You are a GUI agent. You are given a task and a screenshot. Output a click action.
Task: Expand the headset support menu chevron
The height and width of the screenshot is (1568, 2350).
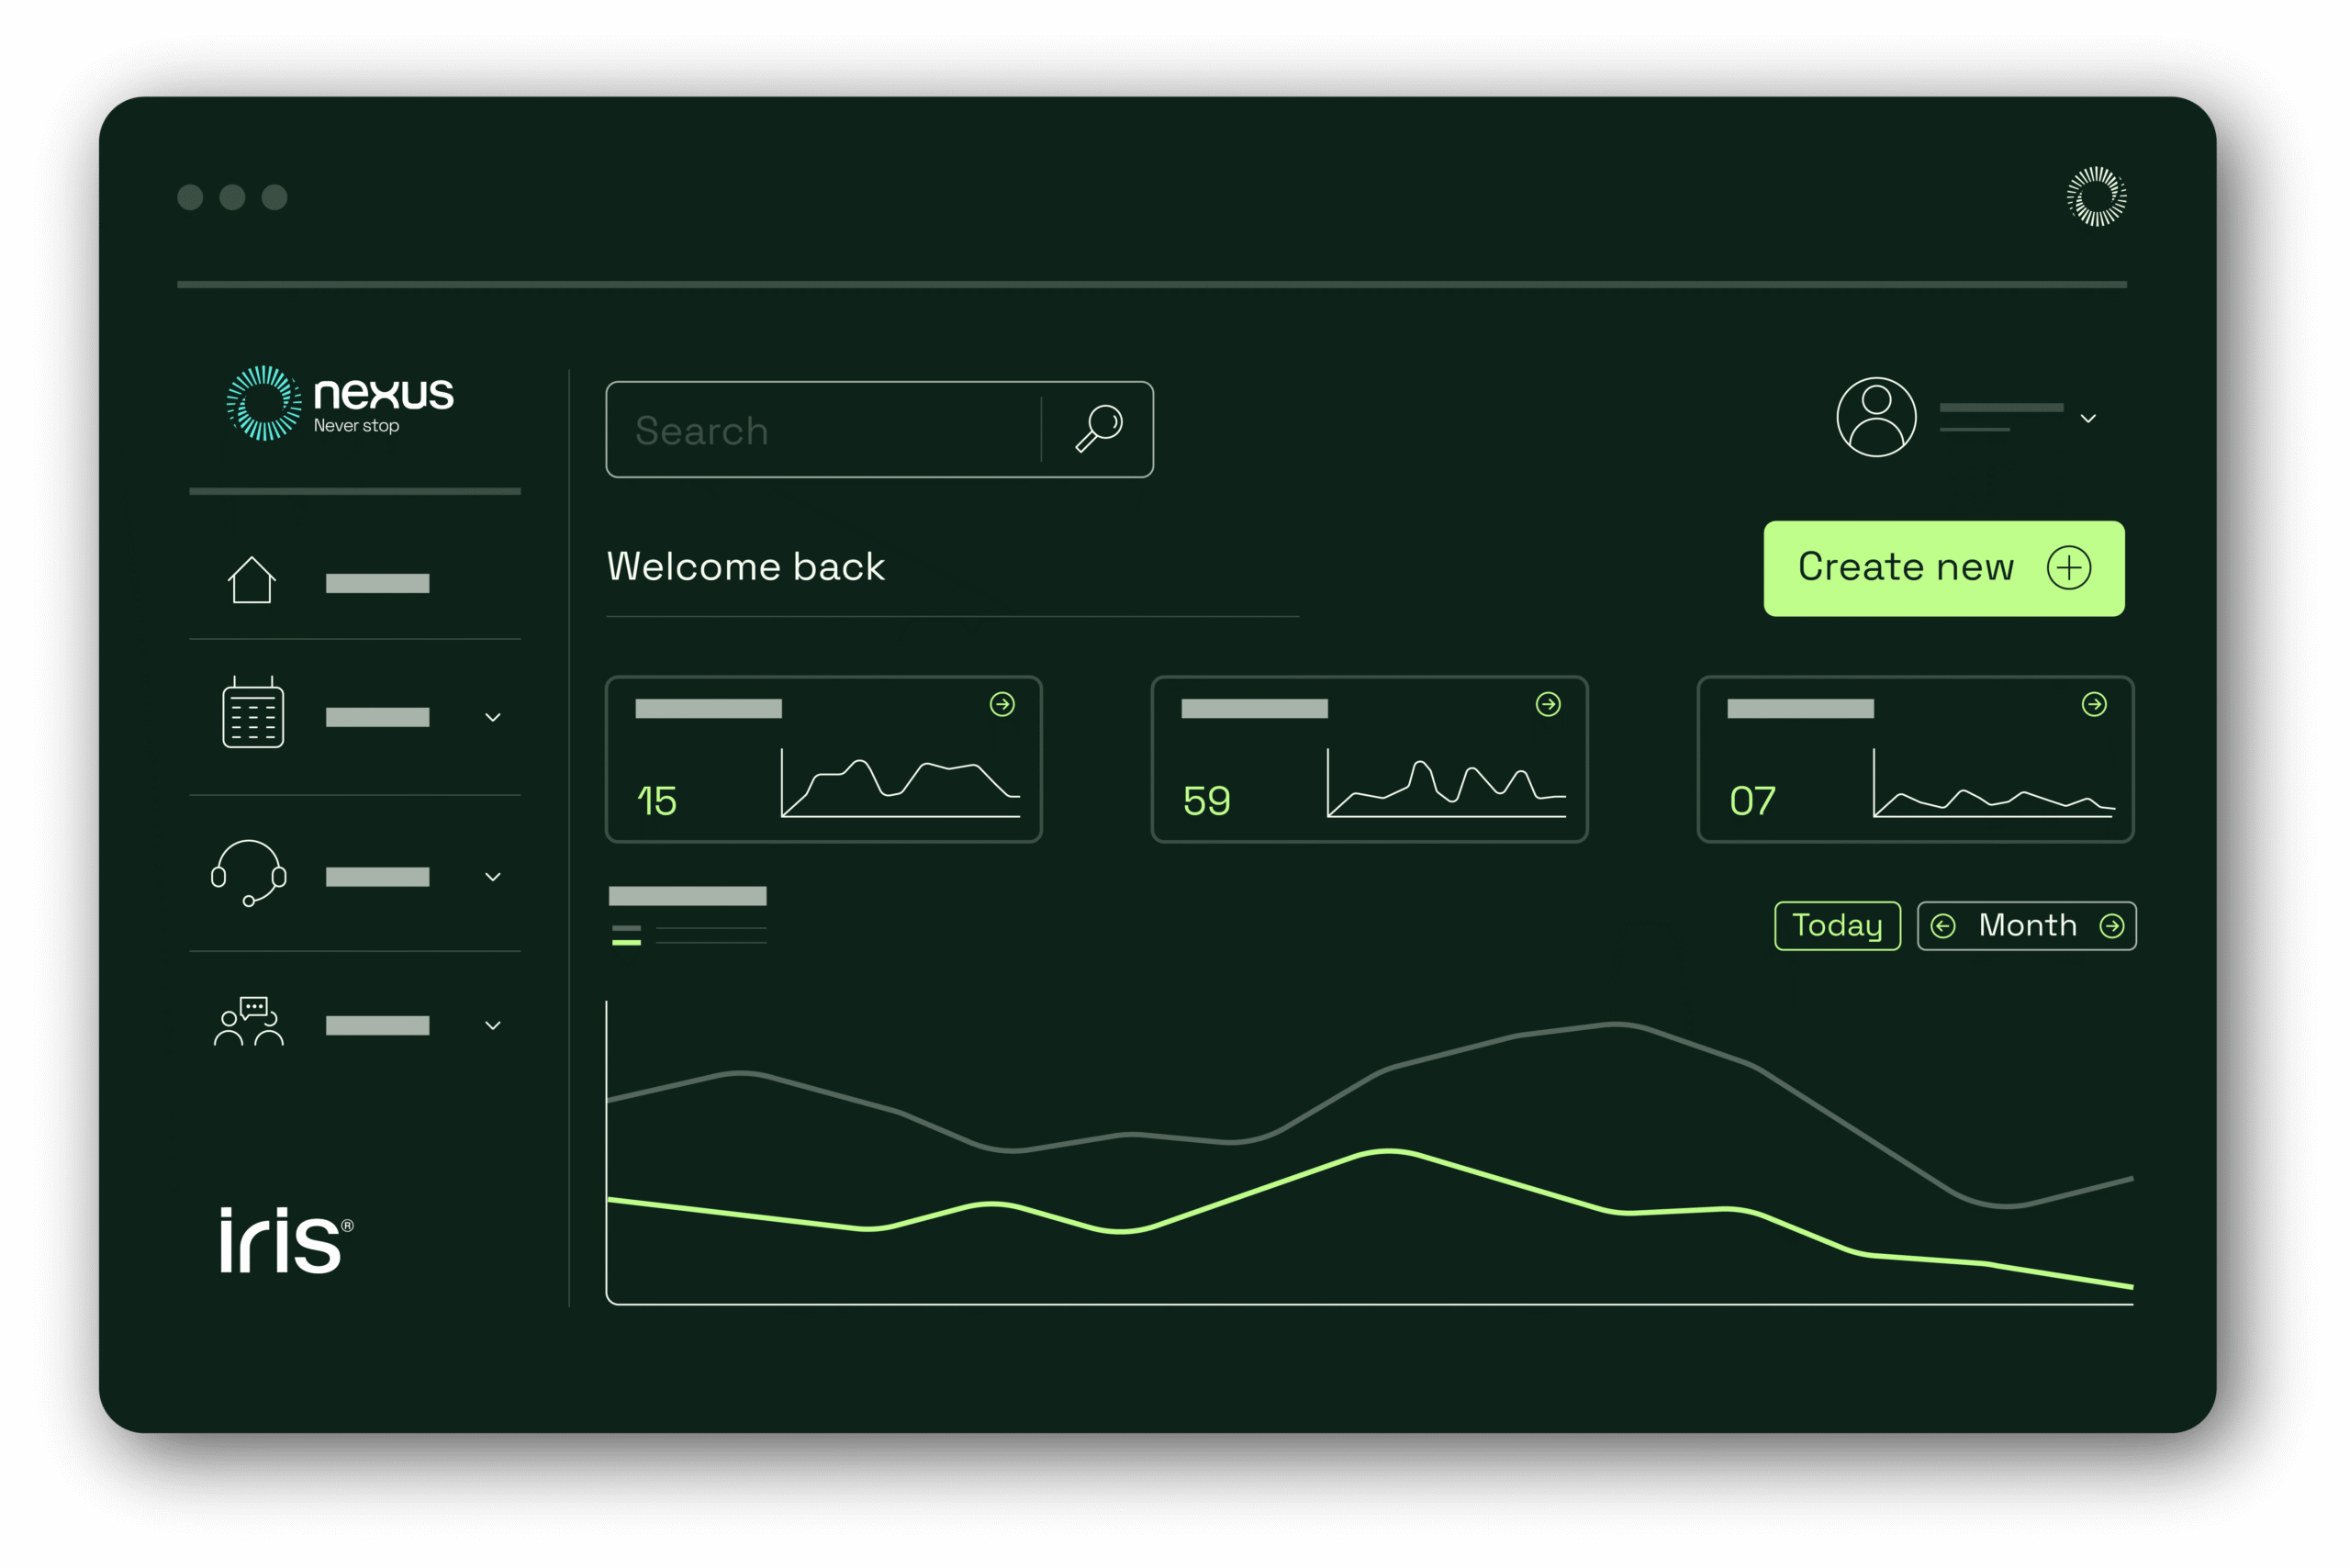click(x=493, y=877)
